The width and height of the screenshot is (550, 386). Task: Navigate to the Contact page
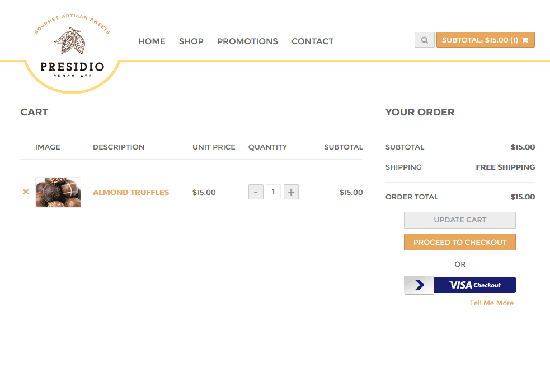click(x=312, y=41)
